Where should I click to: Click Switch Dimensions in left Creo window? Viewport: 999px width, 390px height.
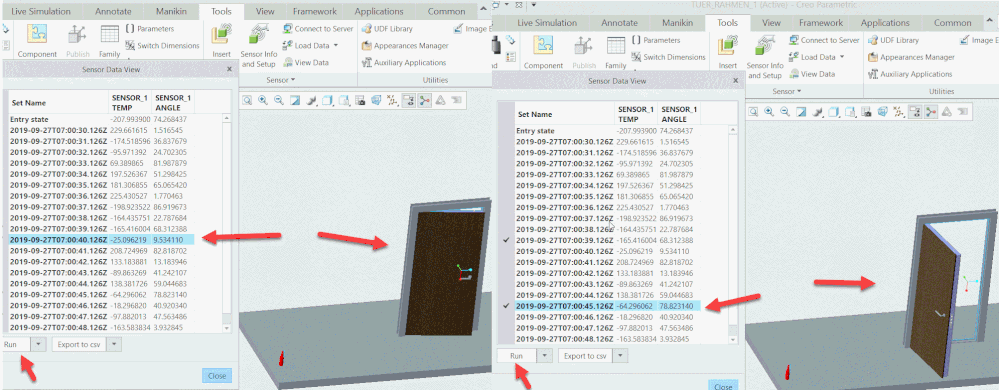(x=162, y=45)
